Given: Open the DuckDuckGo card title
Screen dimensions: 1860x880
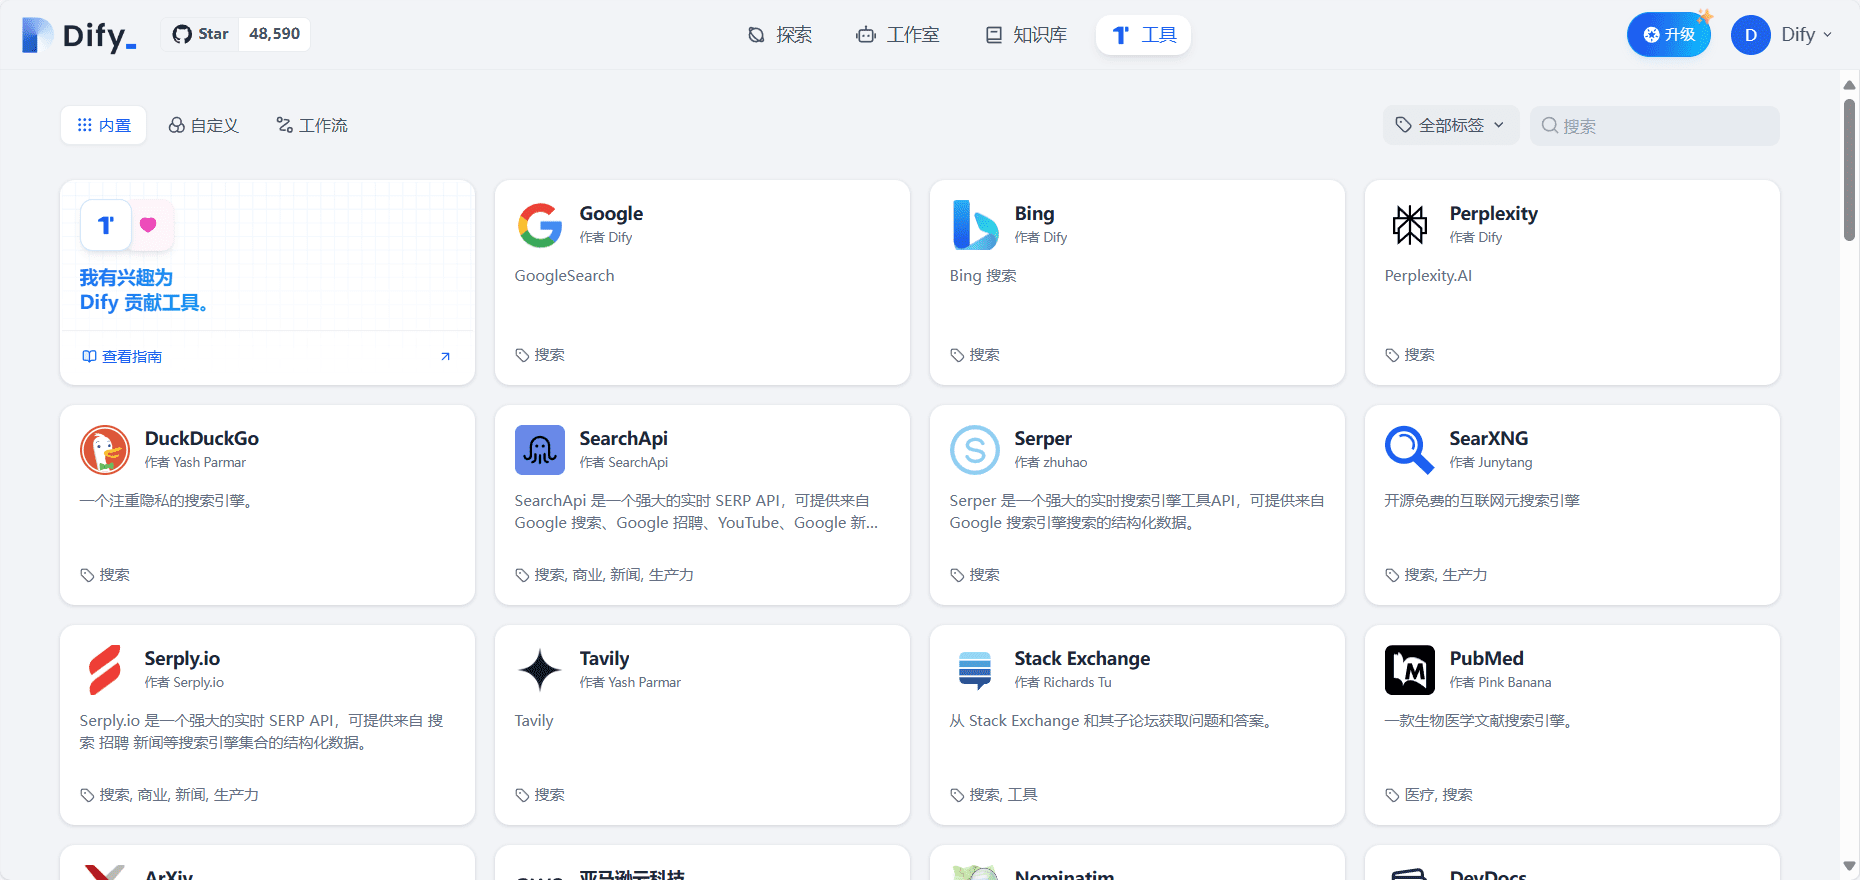Looking at the screenshot, I should pos(202,438).
